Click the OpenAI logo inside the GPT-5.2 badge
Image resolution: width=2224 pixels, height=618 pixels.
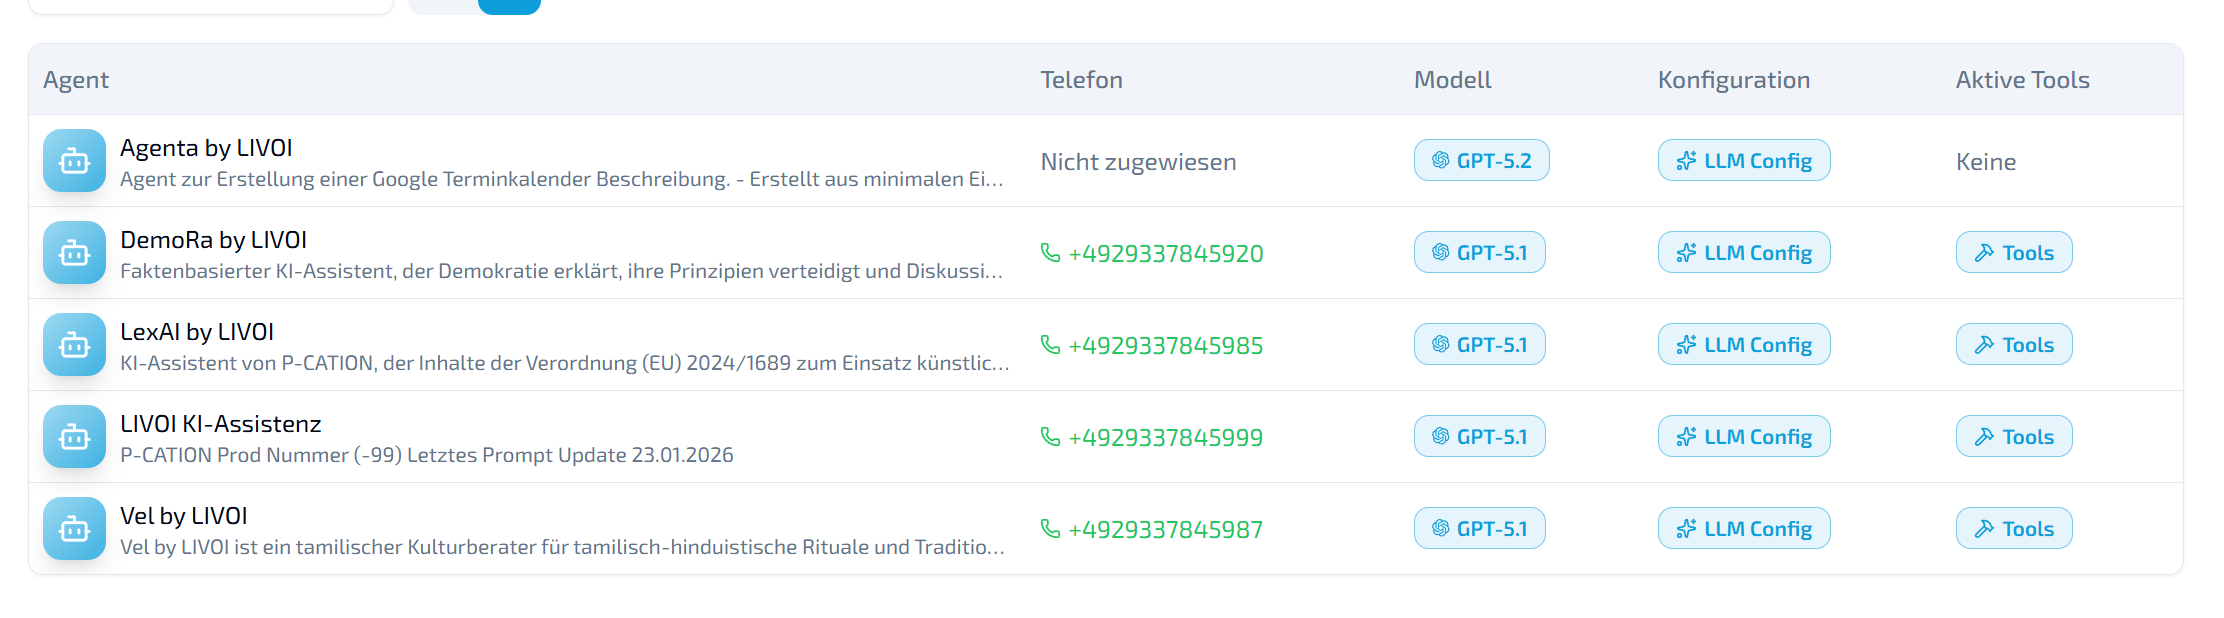tap(1440, 159)
